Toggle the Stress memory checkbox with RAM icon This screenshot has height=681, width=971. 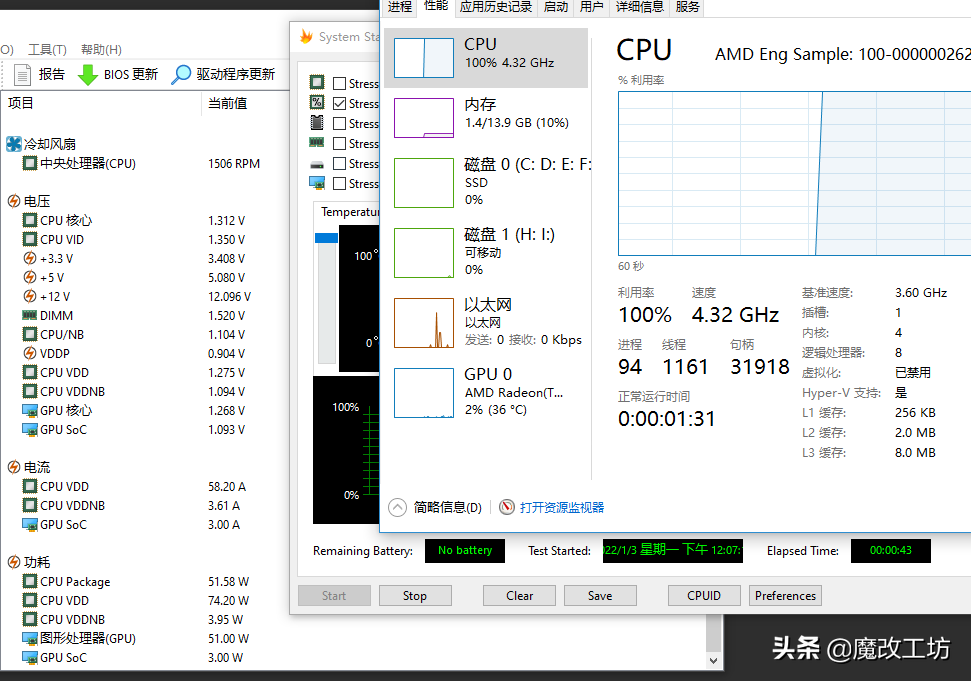point(339,144)
